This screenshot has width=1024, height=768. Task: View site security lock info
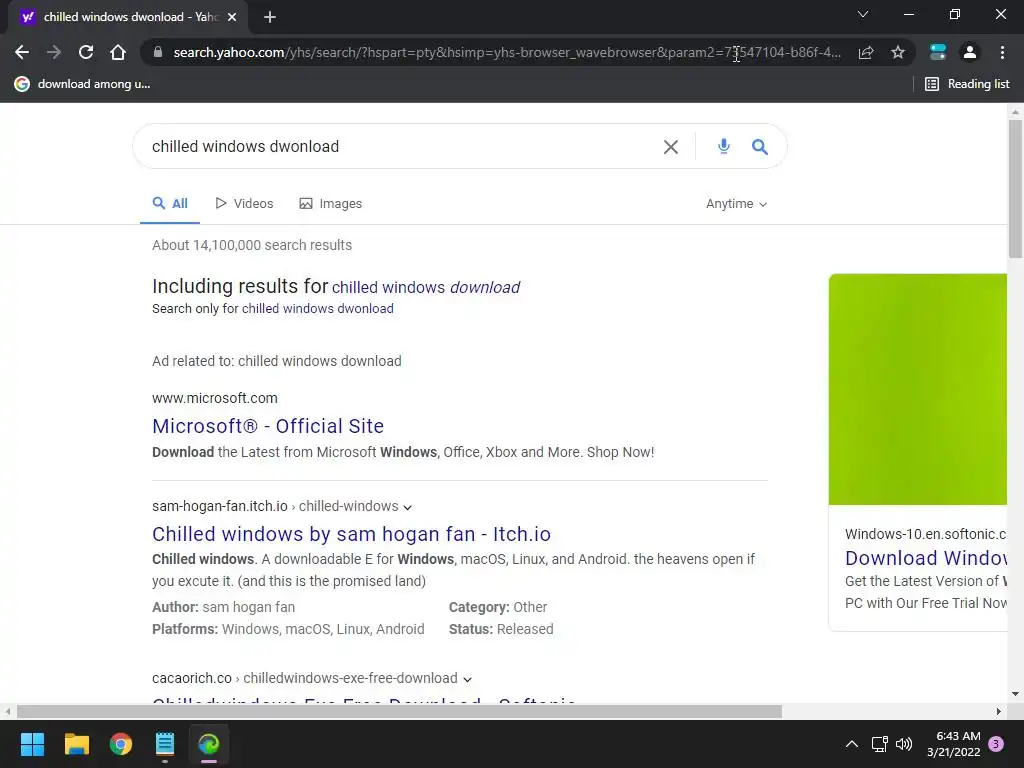(157, 52)
